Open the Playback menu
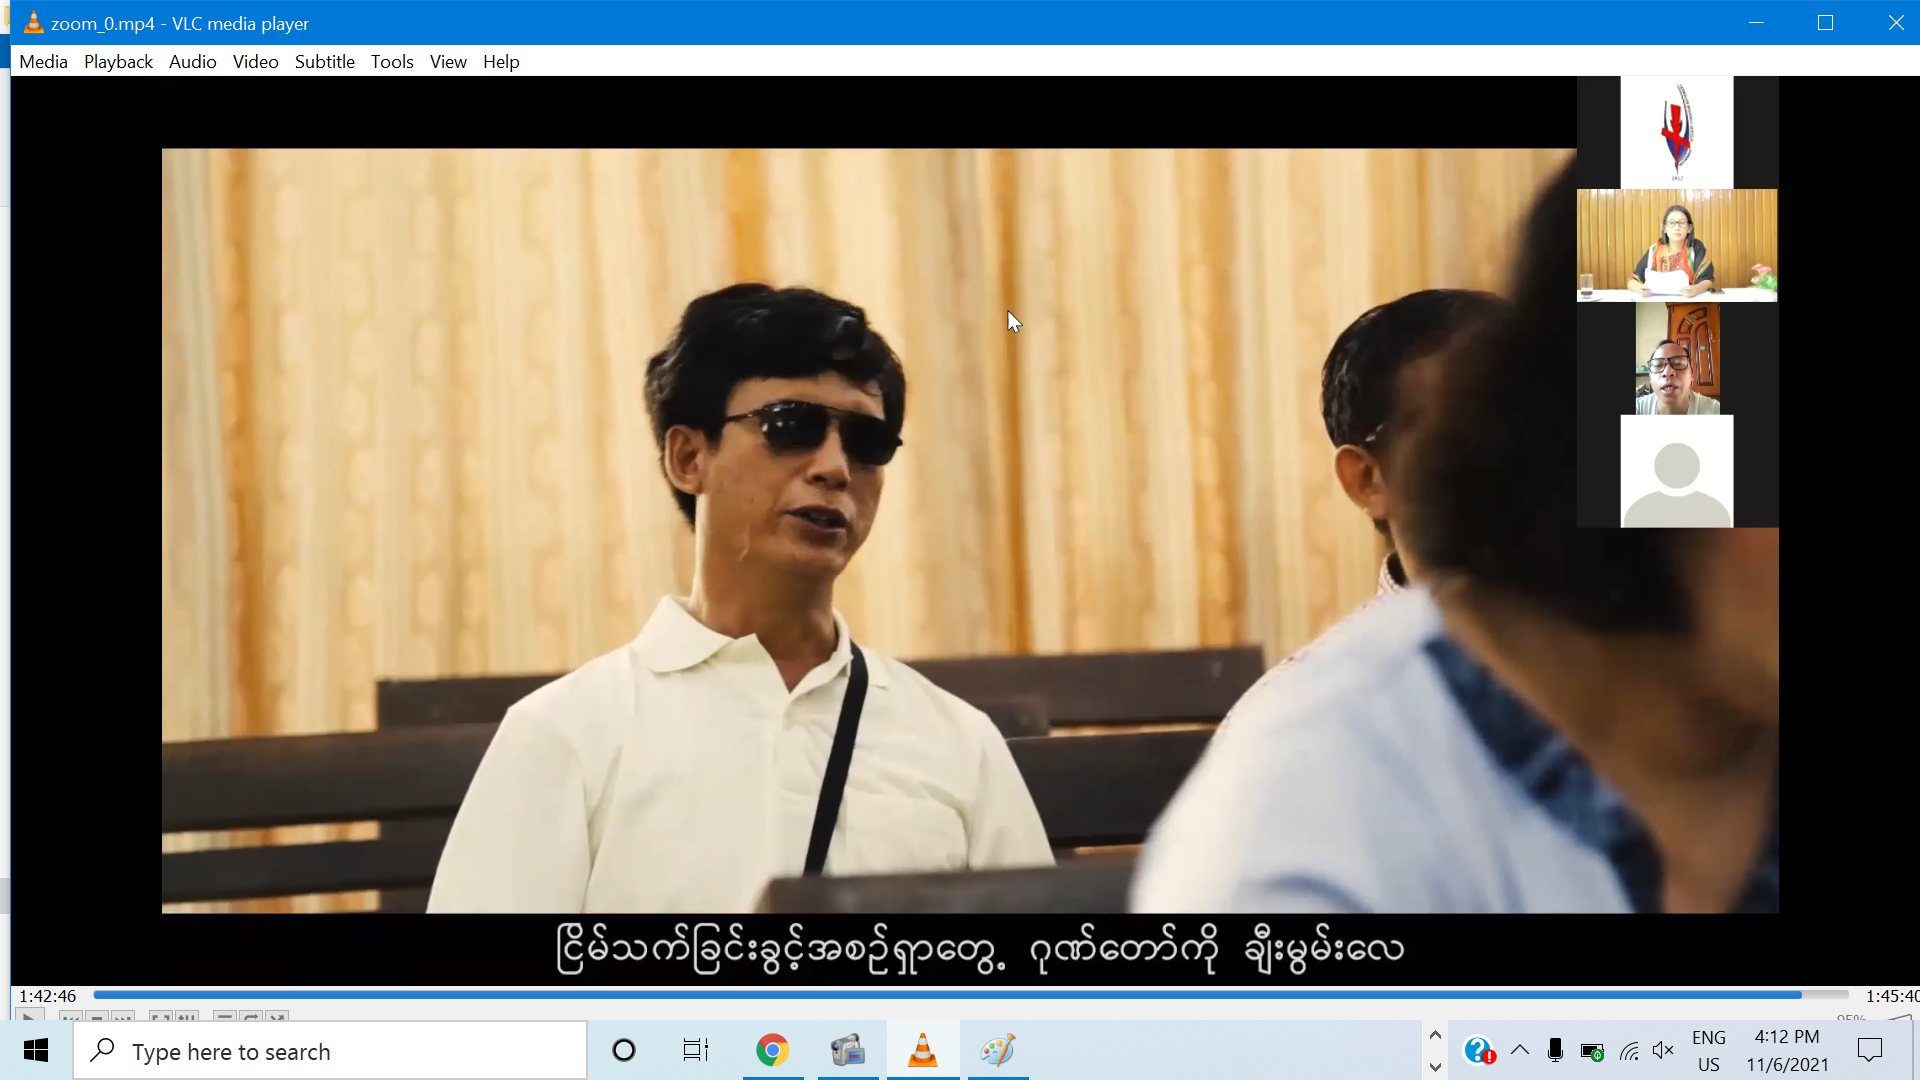 (x=118, y=62)
